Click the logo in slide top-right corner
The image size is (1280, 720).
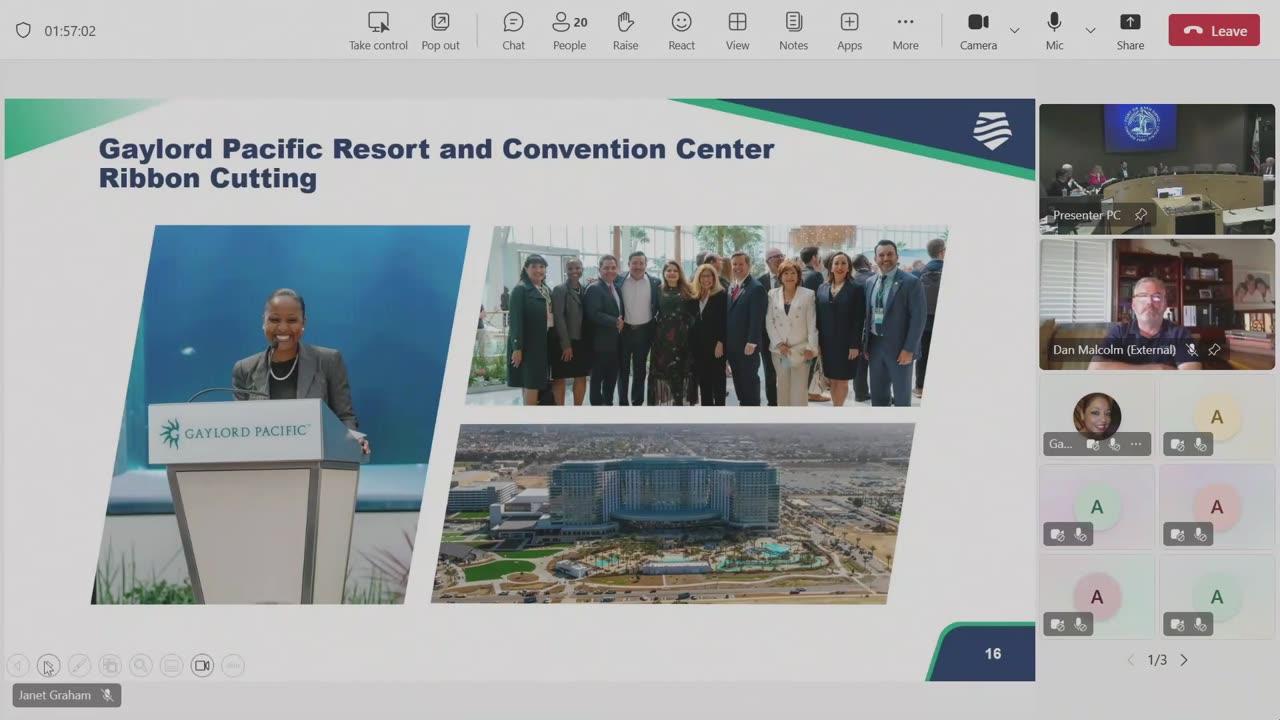[x=992, y=131]
